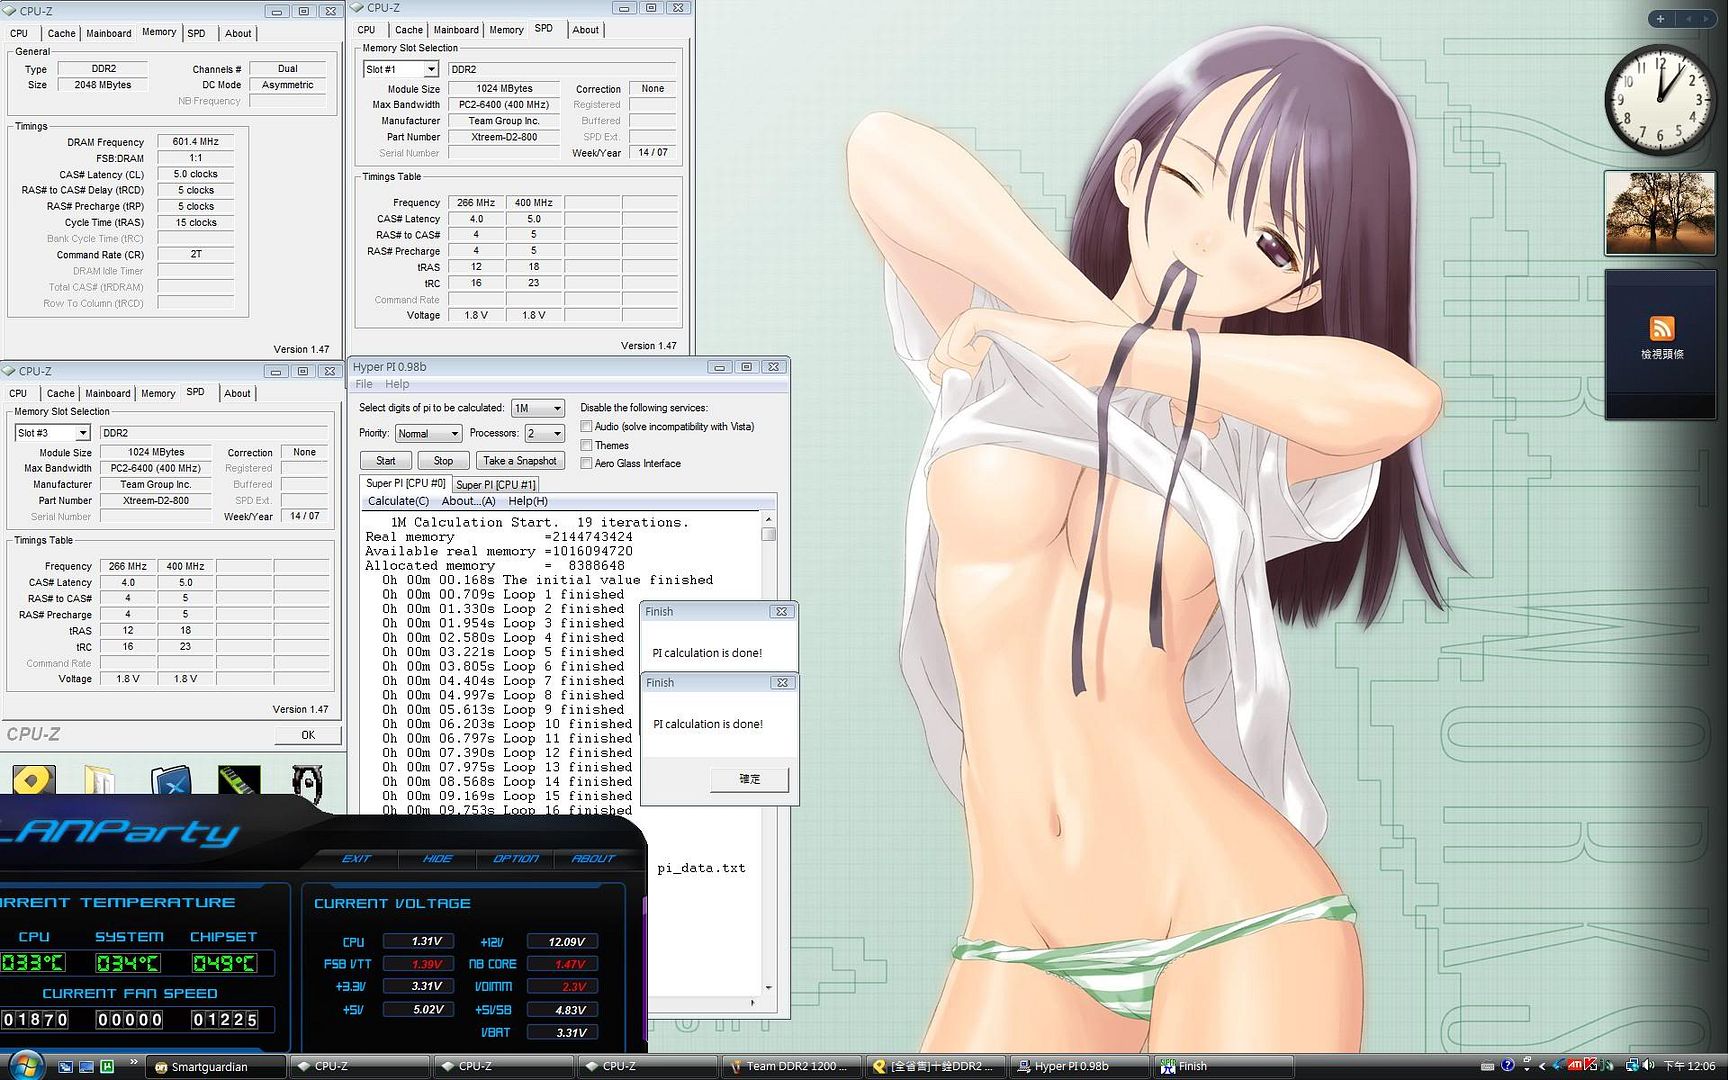The image size is (1729, 1080).
Task: Toggle Themes service checkbox in Hyper PI
Action: (x=587, y=445)
